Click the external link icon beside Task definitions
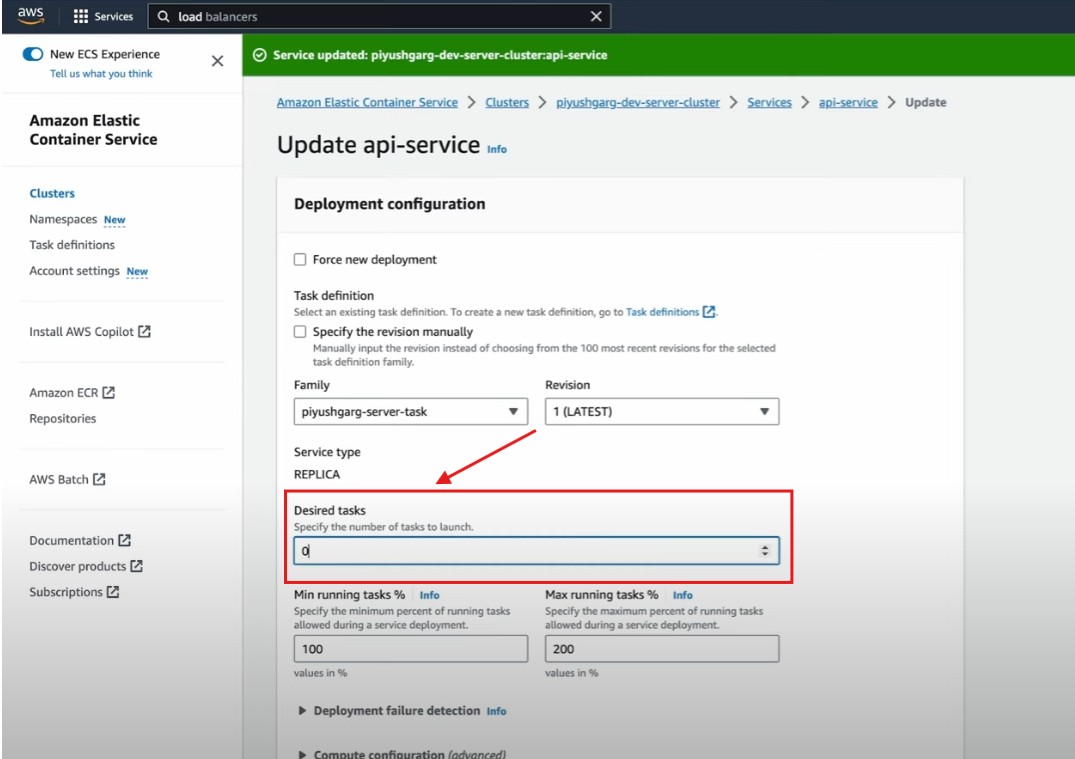The image size is (1075, 759). point(709,312)
